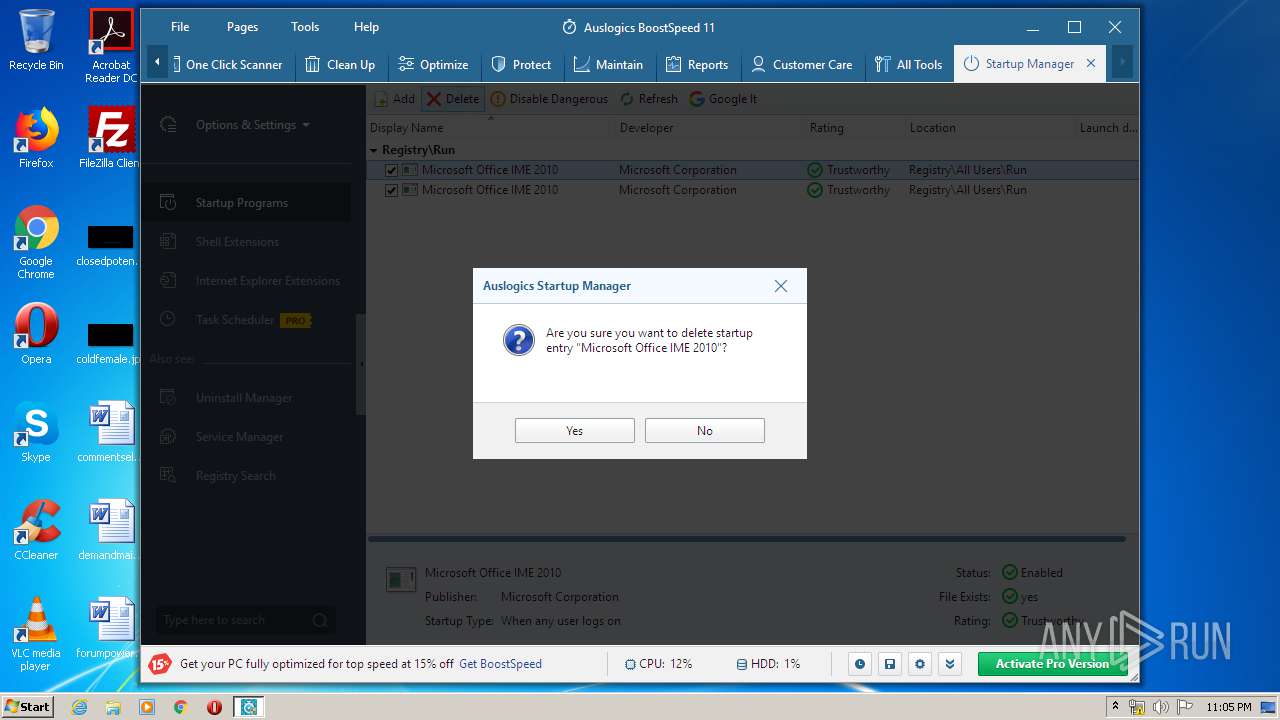Open the File menu

(x=180, y=27)
